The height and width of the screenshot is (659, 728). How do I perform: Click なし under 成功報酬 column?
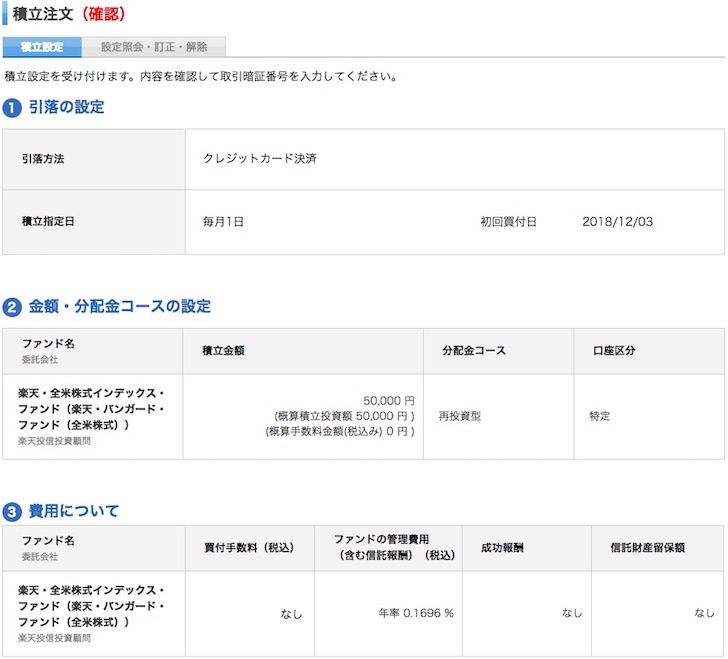tap(572, 613)
